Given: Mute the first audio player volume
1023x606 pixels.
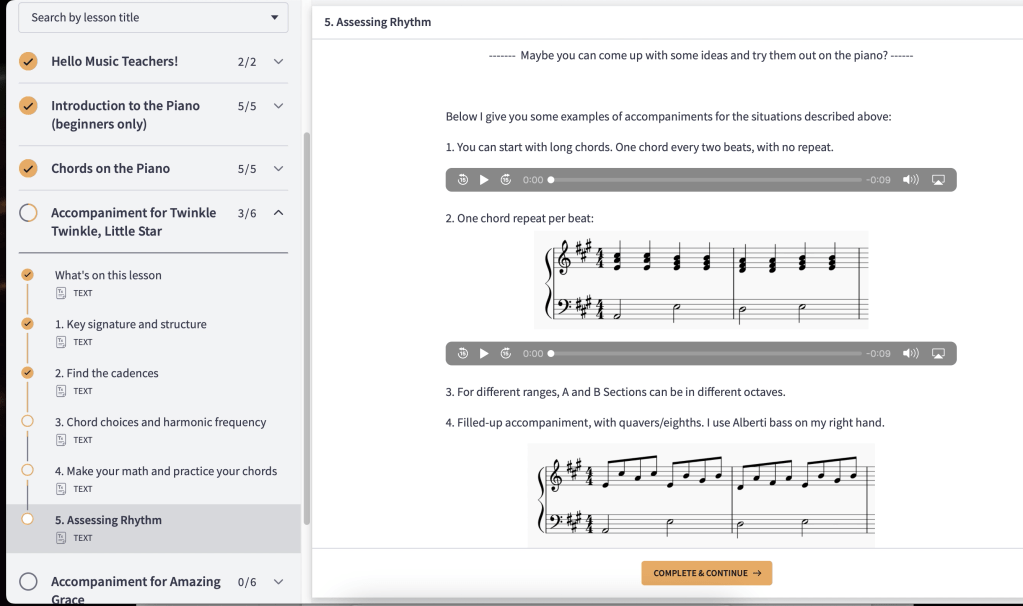Looking at the screenshot, I should pyautogui.click(x=910, y=180).
